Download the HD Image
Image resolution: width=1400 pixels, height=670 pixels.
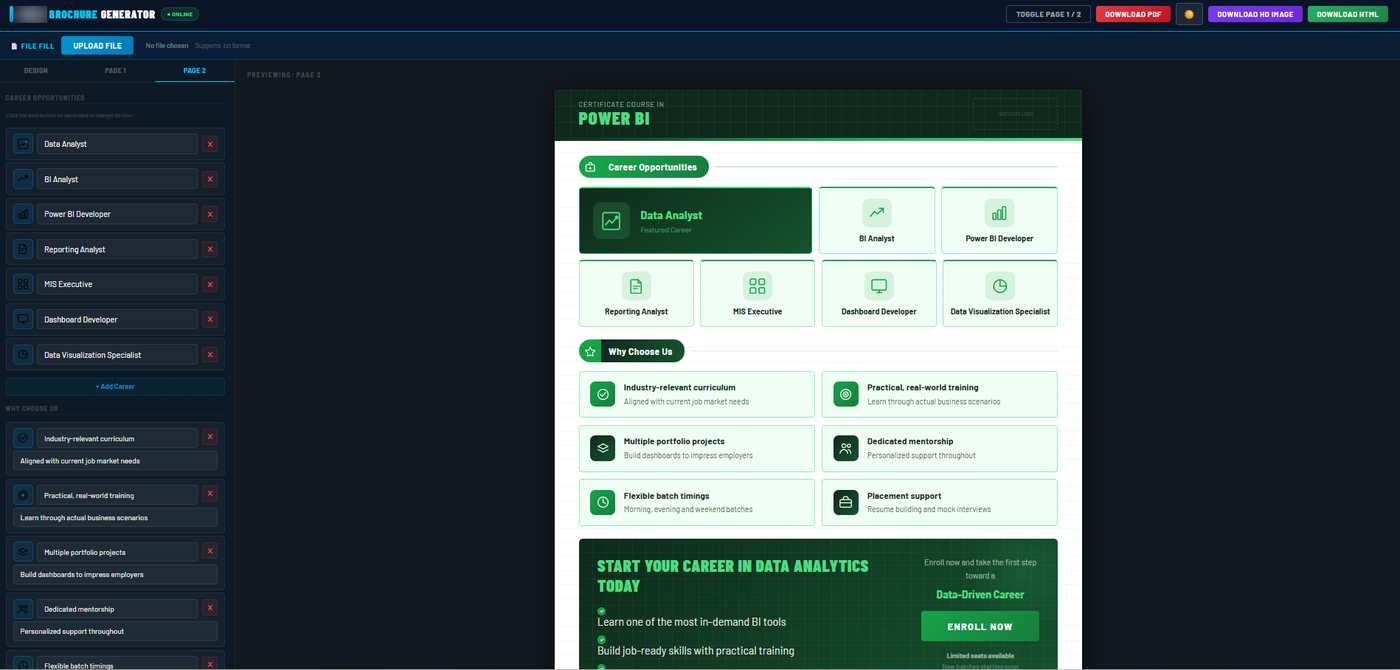point(1255,14)
